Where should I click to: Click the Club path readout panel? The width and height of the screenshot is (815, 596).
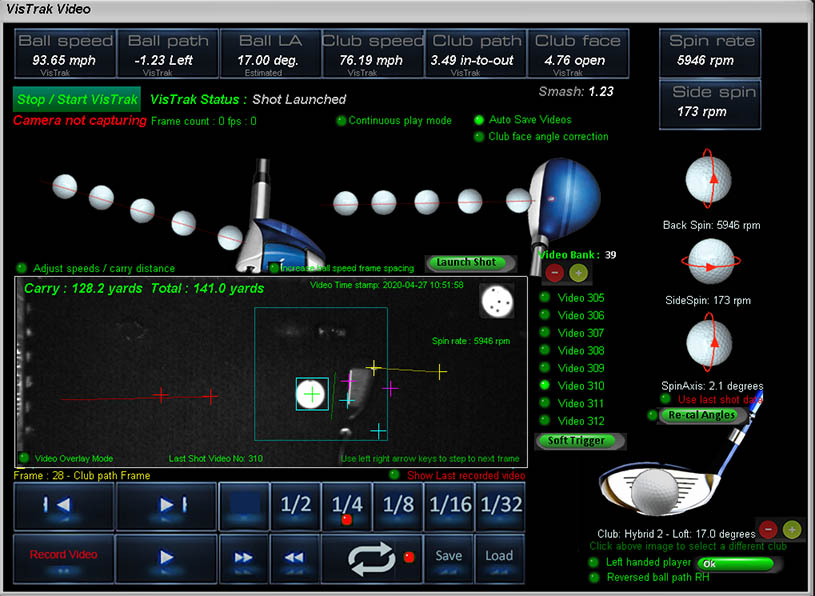pyautogui.click(x=475, y=54)
